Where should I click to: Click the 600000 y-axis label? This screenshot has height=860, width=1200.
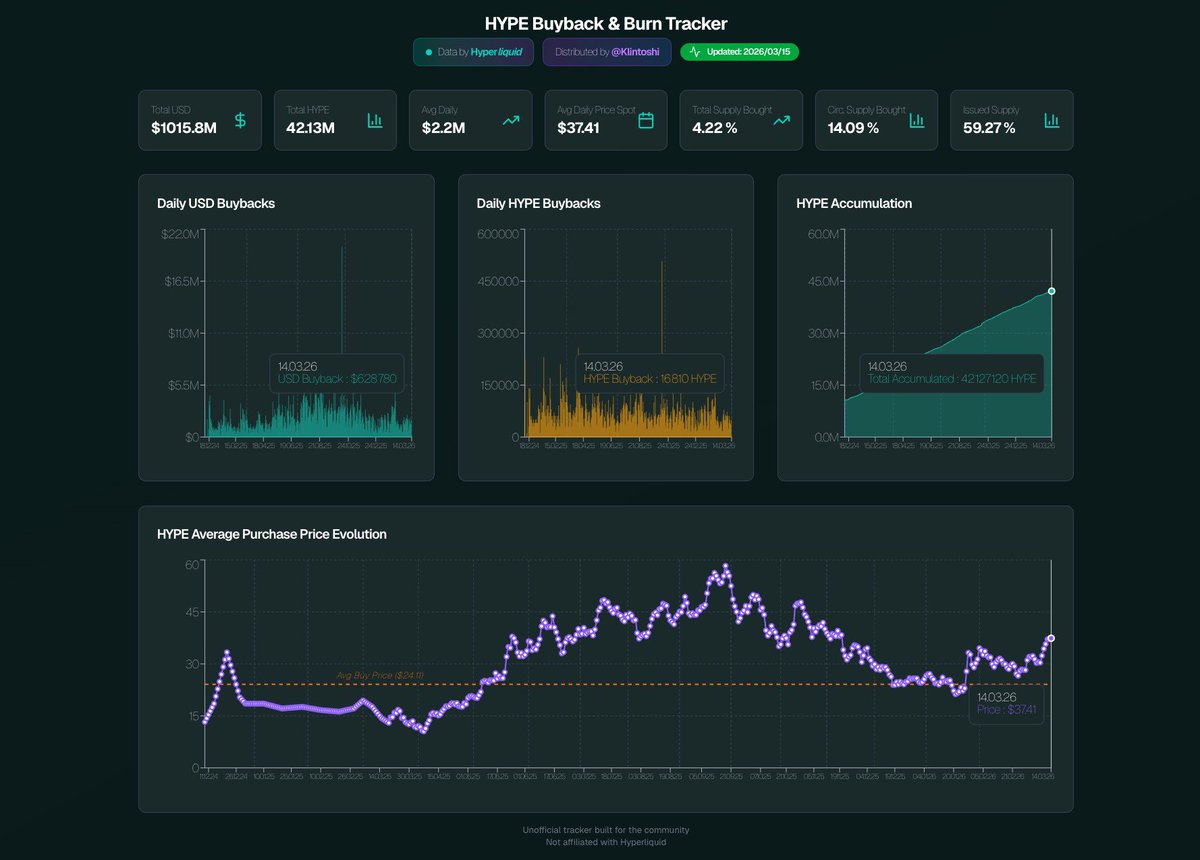(x=499, y=233)
